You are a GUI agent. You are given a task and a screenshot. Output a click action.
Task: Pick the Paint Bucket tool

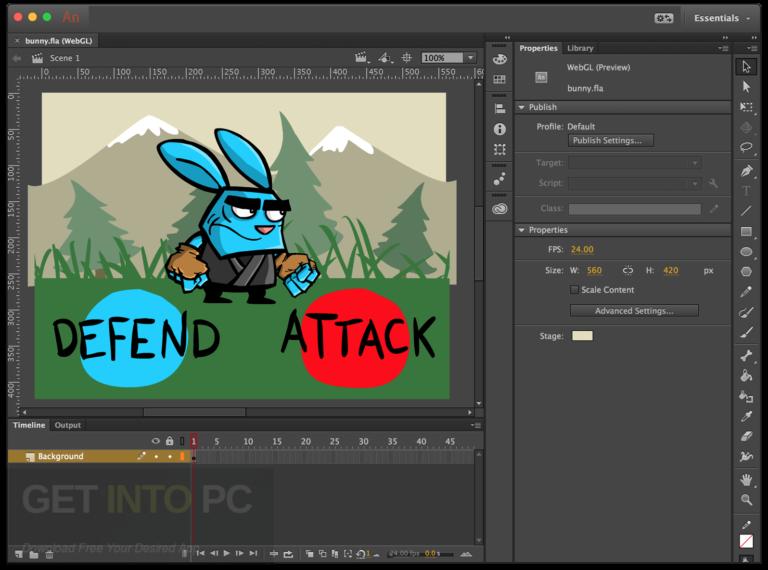(x=746, y=376)
